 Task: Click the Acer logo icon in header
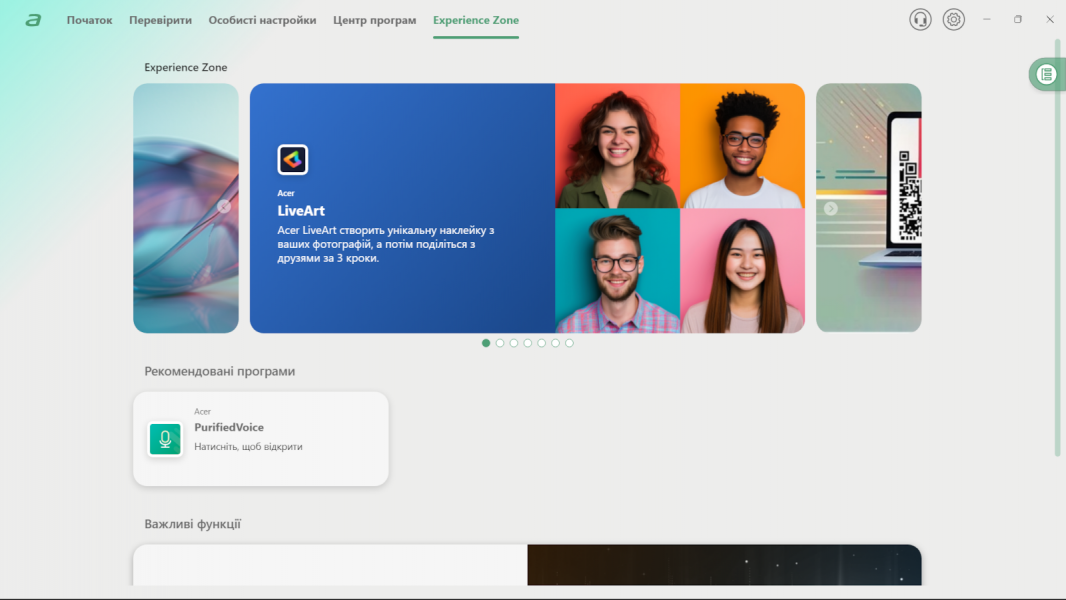33,20
